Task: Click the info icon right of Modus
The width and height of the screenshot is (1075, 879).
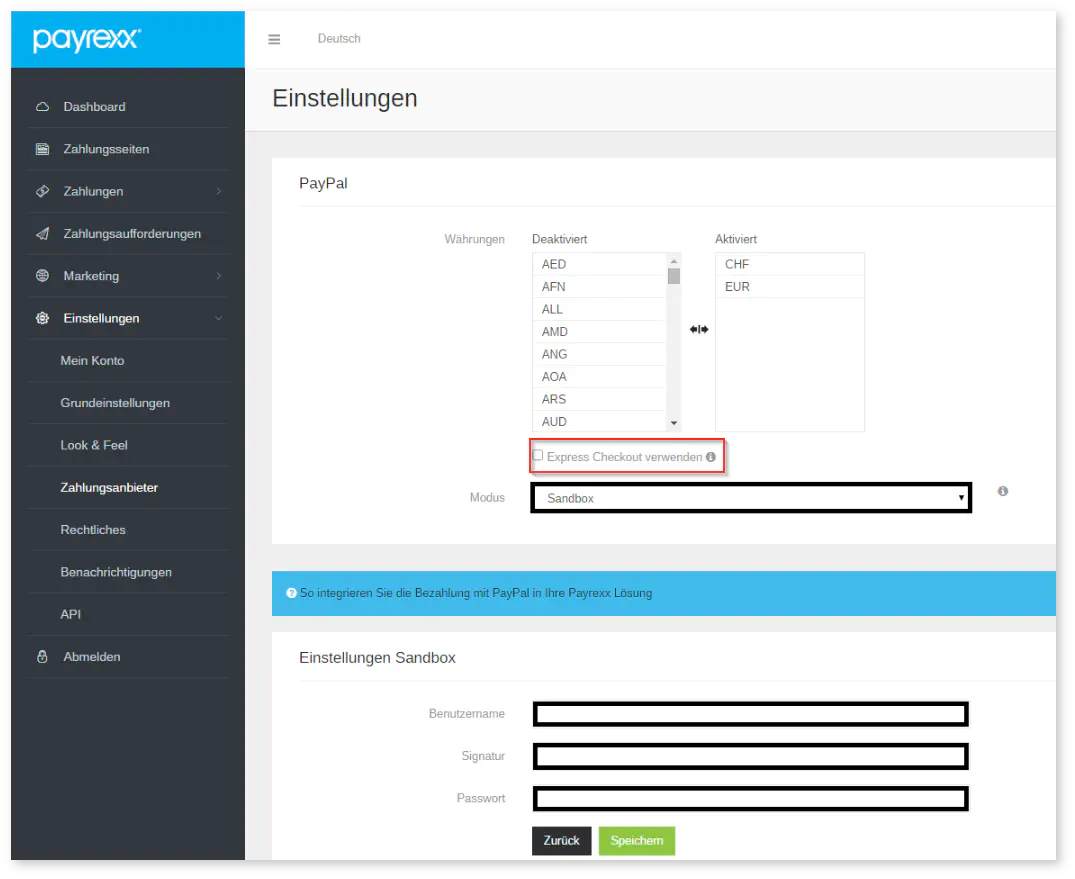Action: (x=1002, y=491)
